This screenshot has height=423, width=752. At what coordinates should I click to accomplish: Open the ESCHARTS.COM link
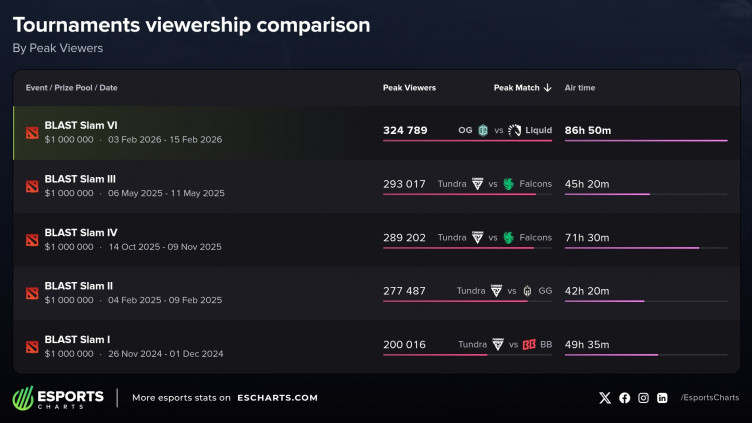point(278,398)
